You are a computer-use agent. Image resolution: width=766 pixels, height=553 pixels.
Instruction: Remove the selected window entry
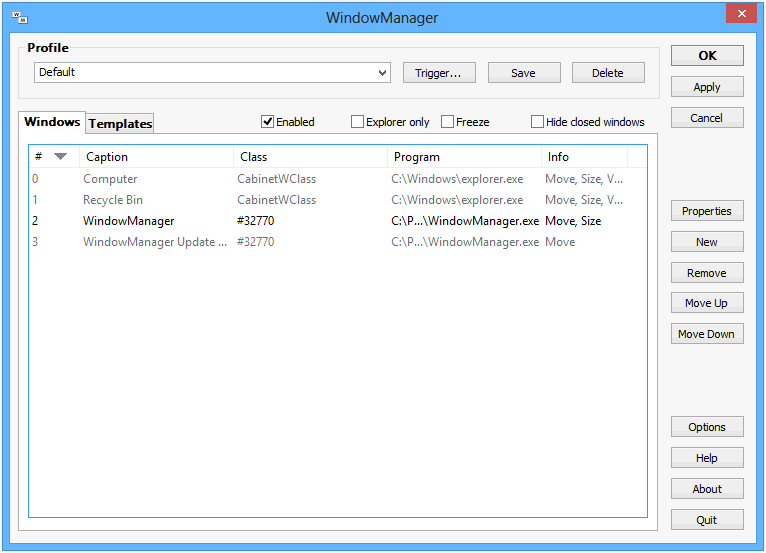707,273
